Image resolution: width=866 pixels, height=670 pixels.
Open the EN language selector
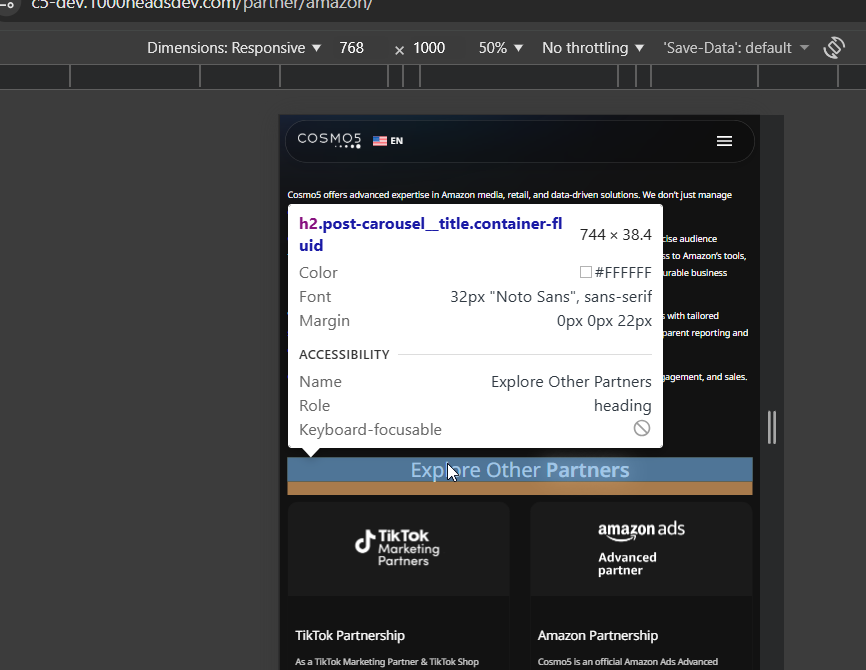click(x=388, y=141)
